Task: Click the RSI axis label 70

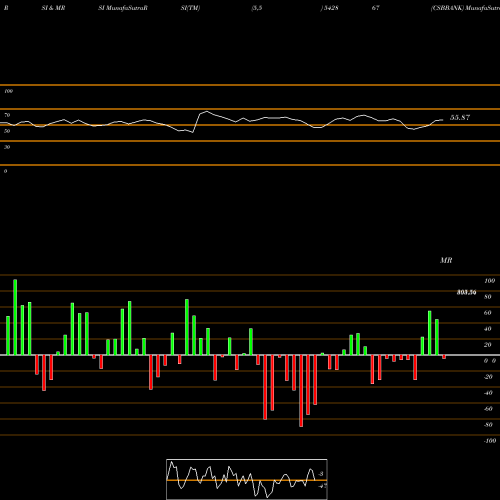Action: (x=7, y=115)
